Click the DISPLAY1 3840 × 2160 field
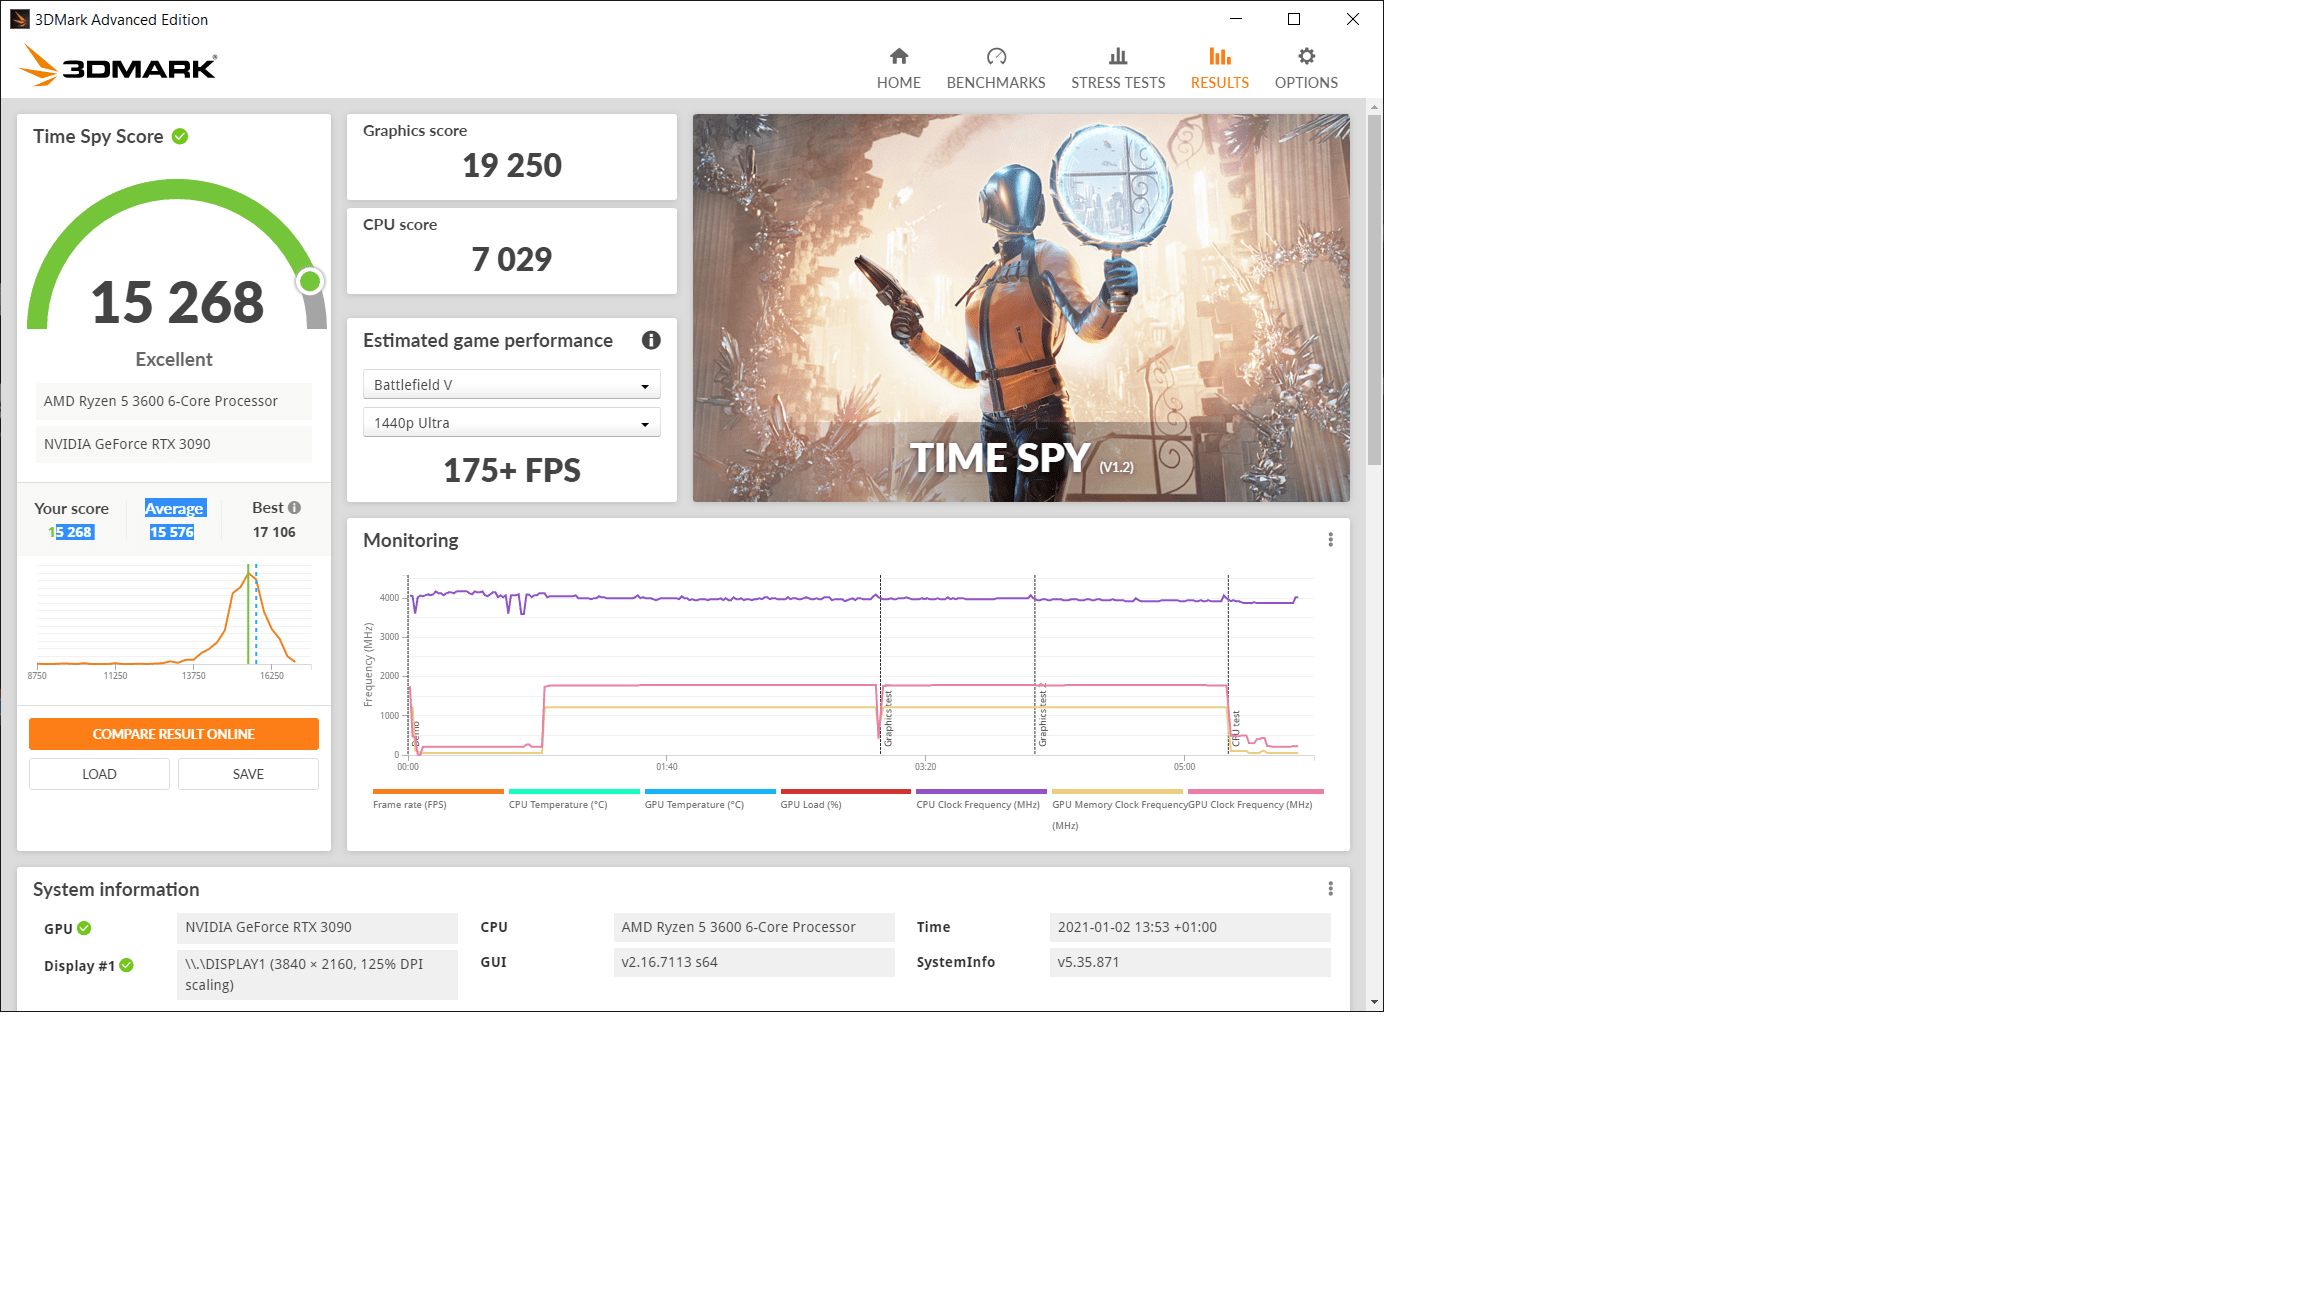Image resolution: width=2304 pixels, height=1296 pixels. (317, 974)
